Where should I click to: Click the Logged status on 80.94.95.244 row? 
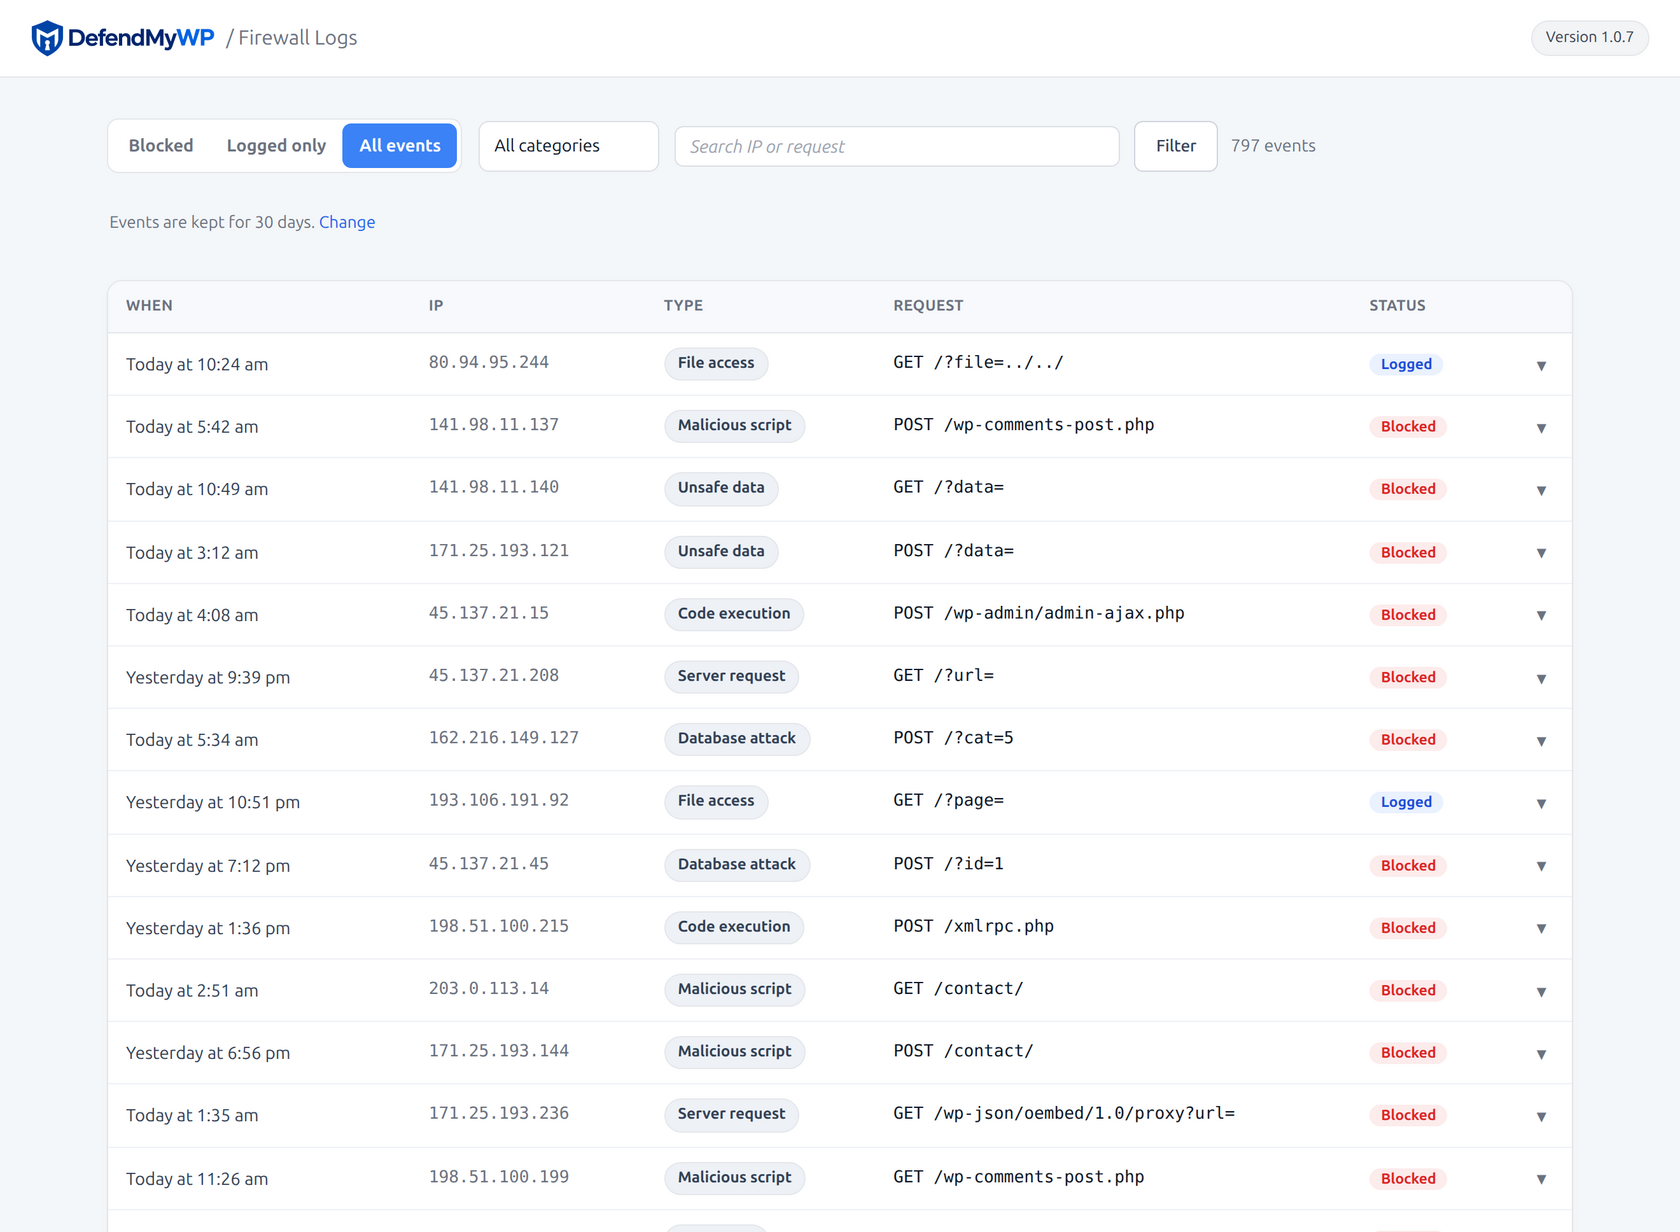coord(1406,364)
